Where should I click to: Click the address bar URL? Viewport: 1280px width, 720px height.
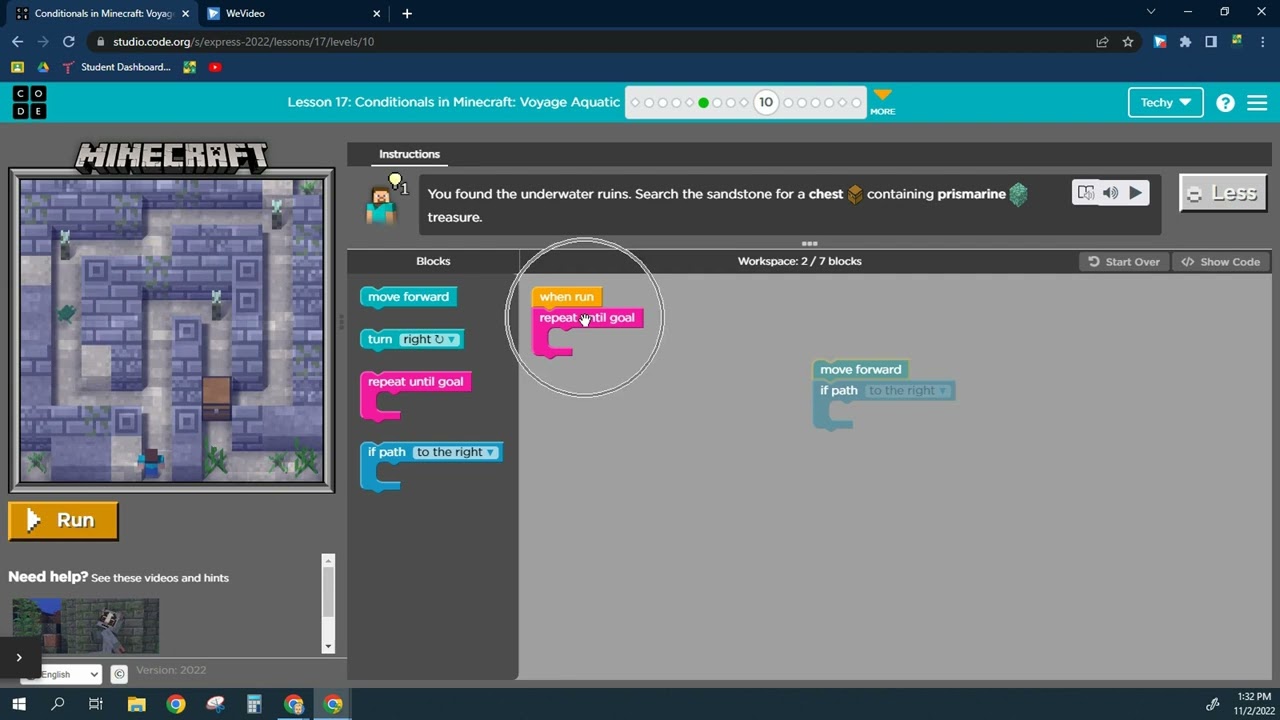point(243,42)
